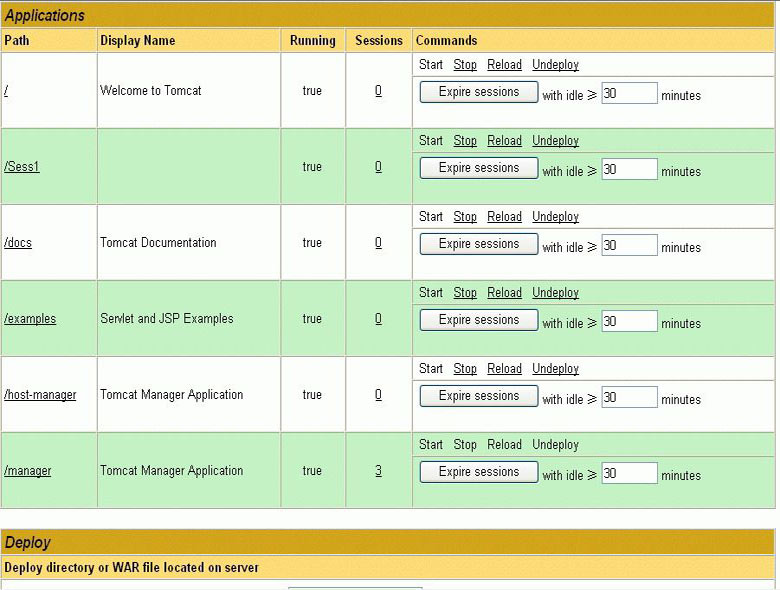Click the root "/" path link
This screenshot has height=590, width=780.
[6, 91]
